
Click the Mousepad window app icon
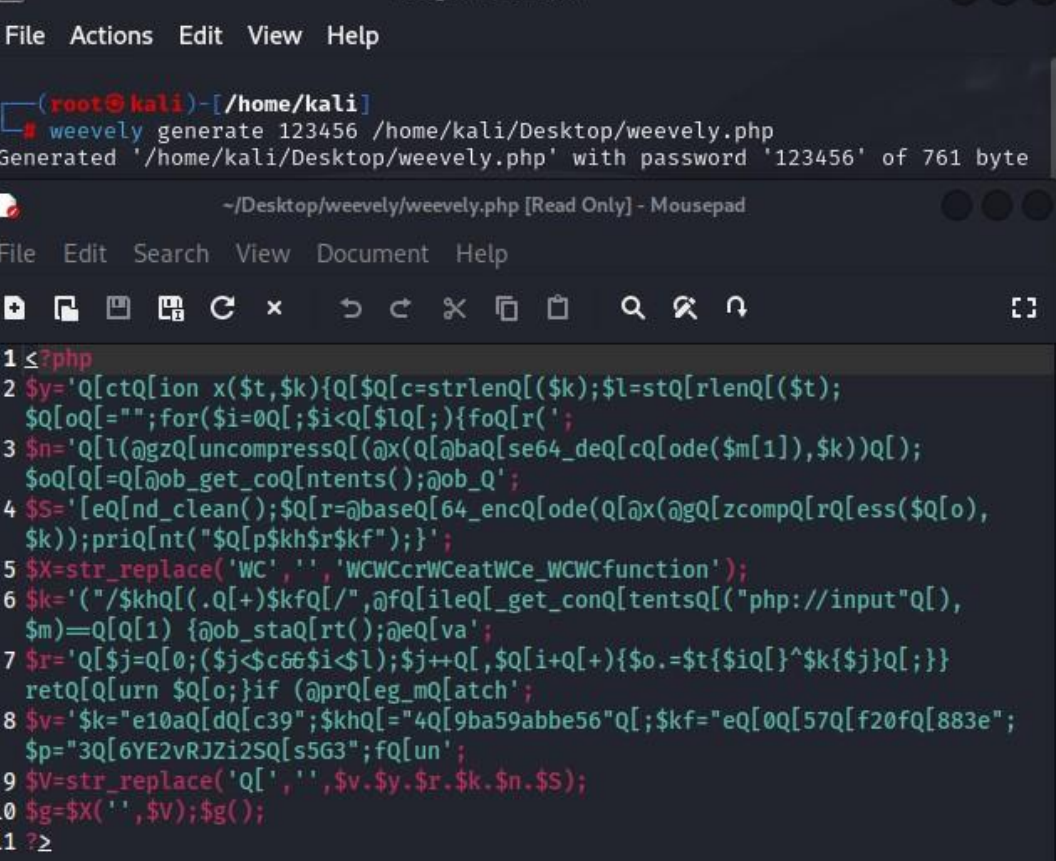pyautogui.click(x=9, y=206)
